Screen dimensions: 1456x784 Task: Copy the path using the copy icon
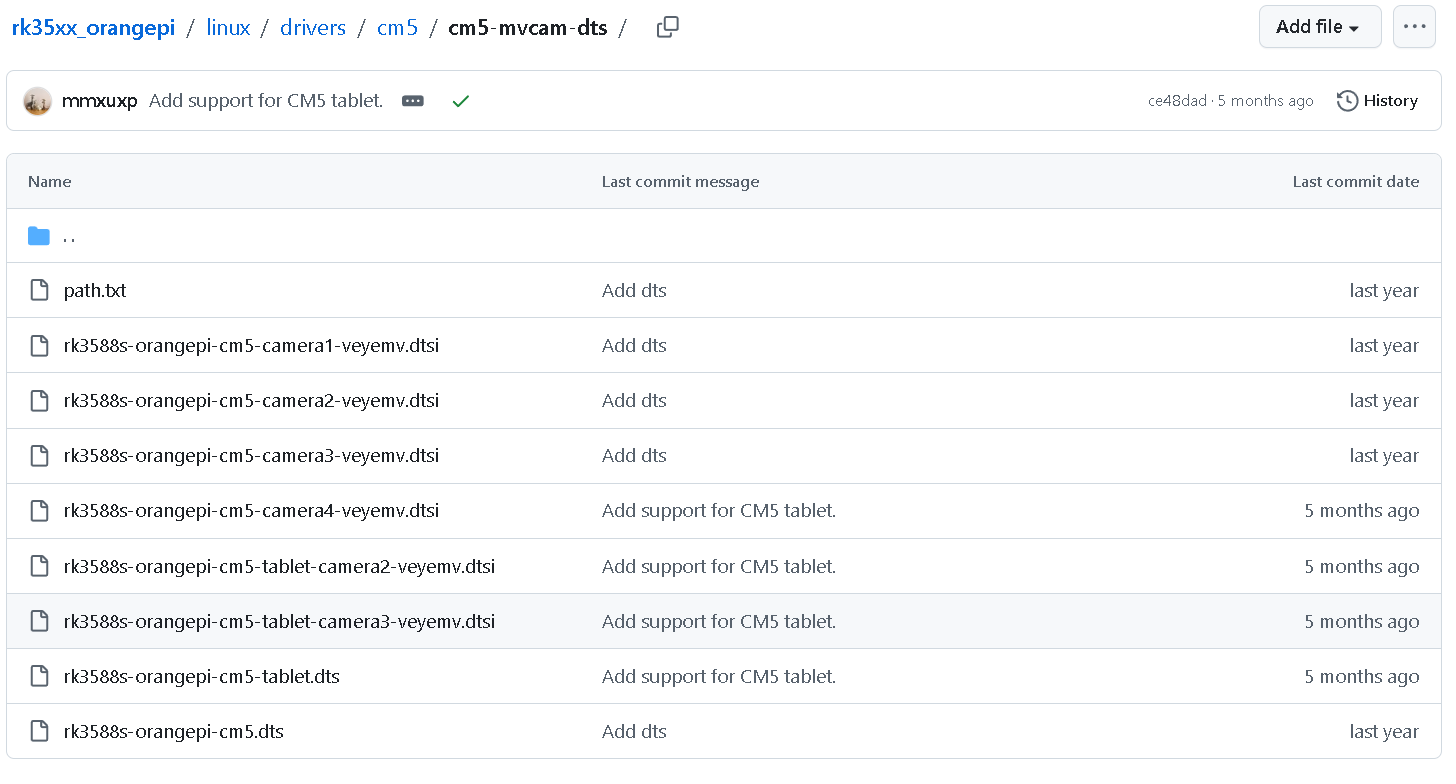[667, 28]
